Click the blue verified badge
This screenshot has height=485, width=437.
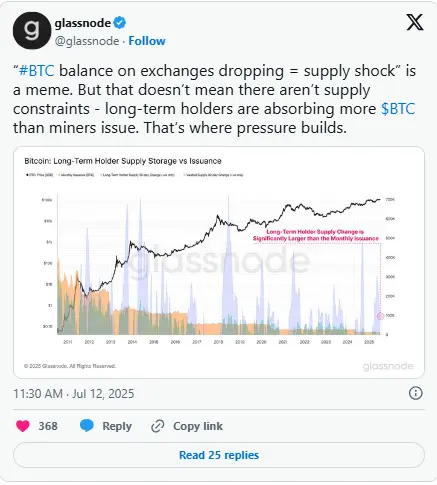click(120, 23)
